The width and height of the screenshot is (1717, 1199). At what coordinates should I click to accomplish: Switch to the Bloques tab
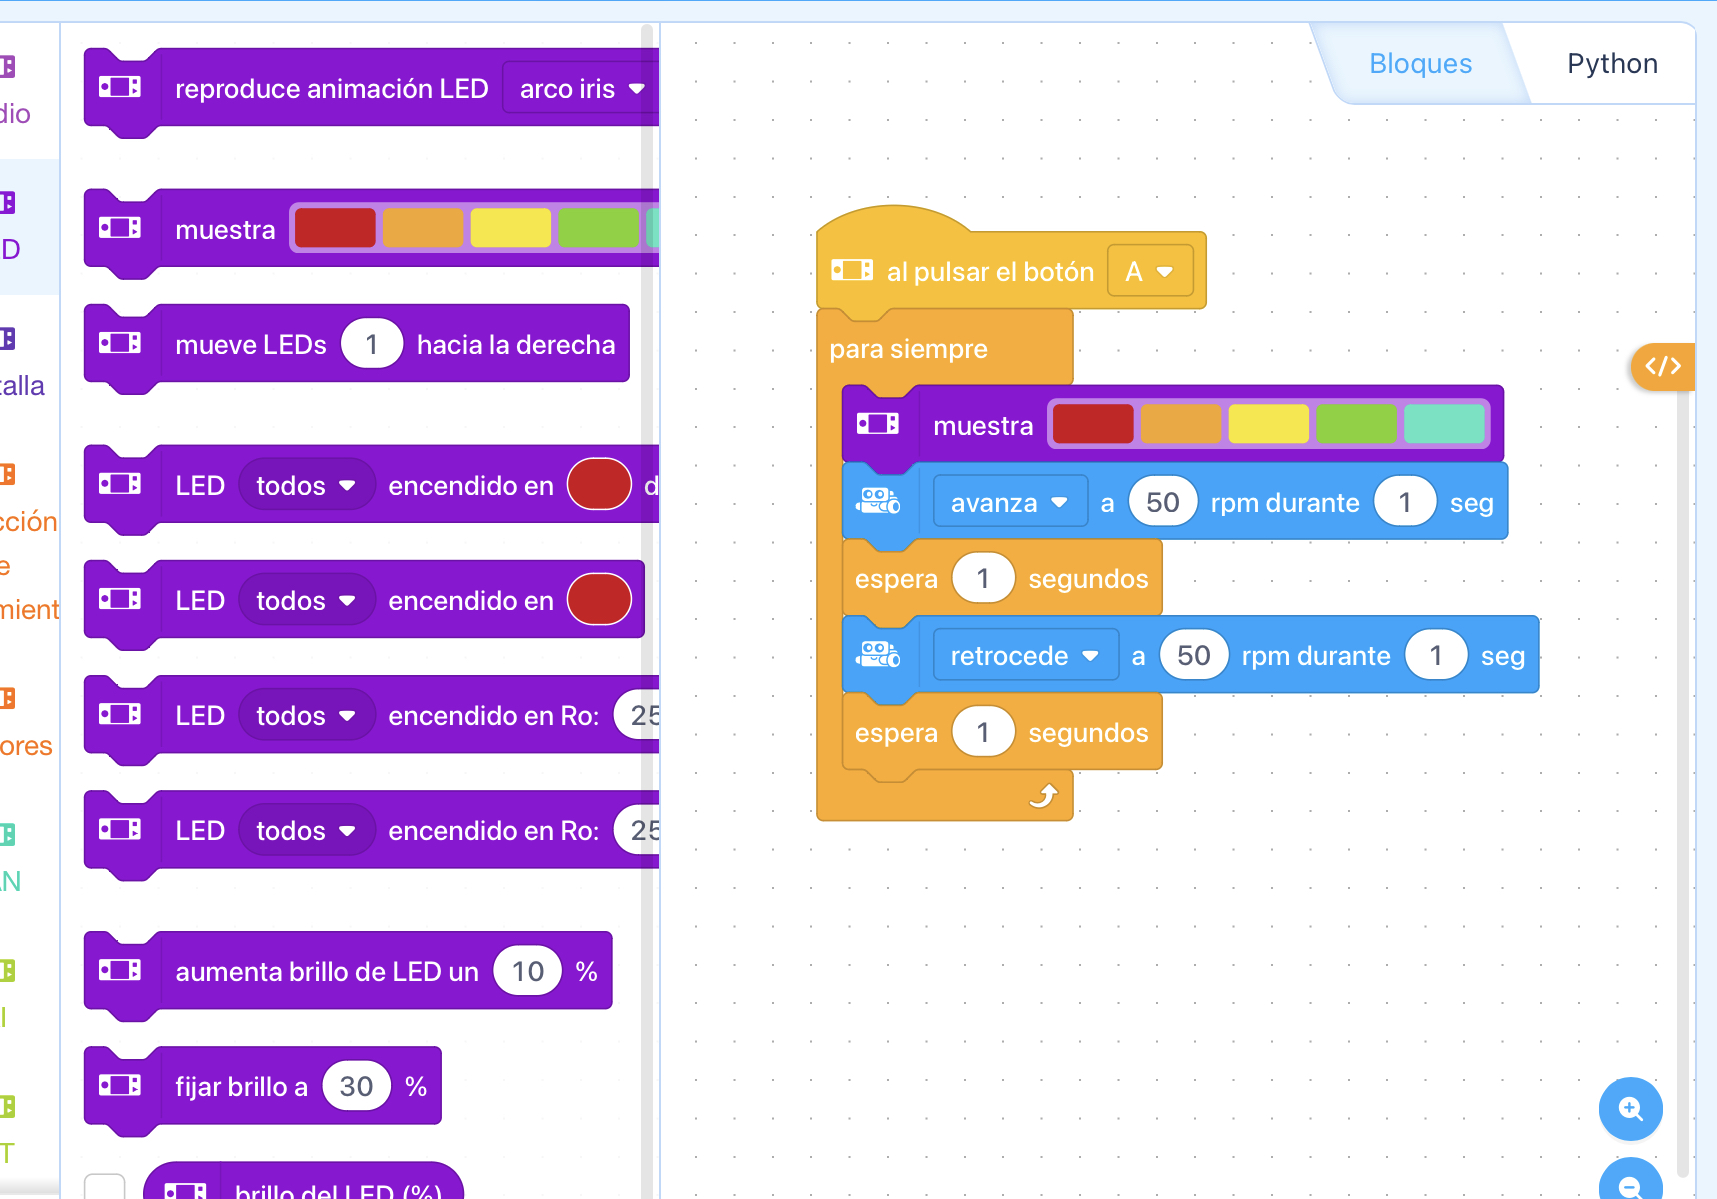point(1420,64)
